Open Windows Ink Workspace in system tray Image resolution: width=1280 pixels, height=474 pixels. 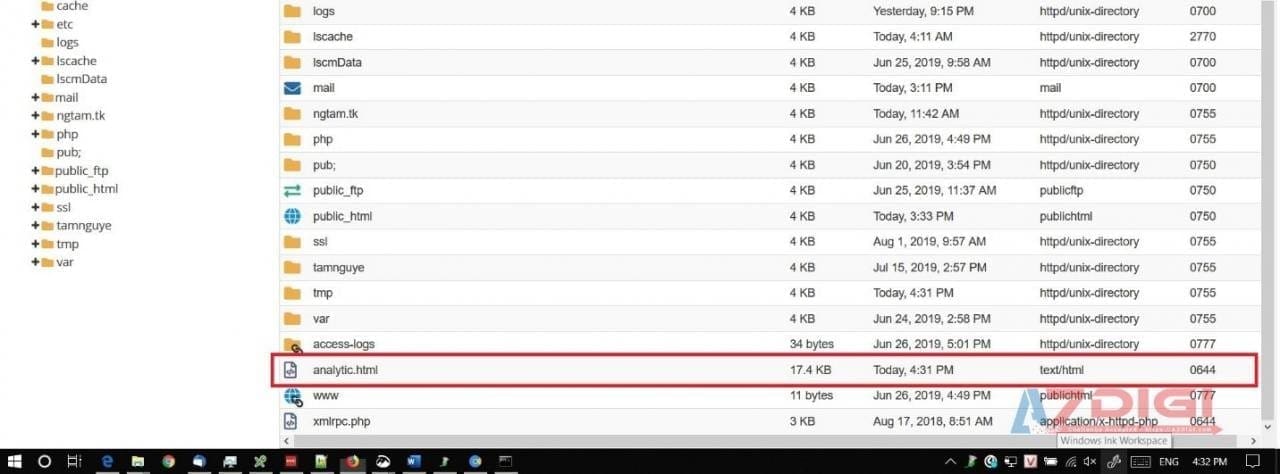click(x=1116, y=461)
